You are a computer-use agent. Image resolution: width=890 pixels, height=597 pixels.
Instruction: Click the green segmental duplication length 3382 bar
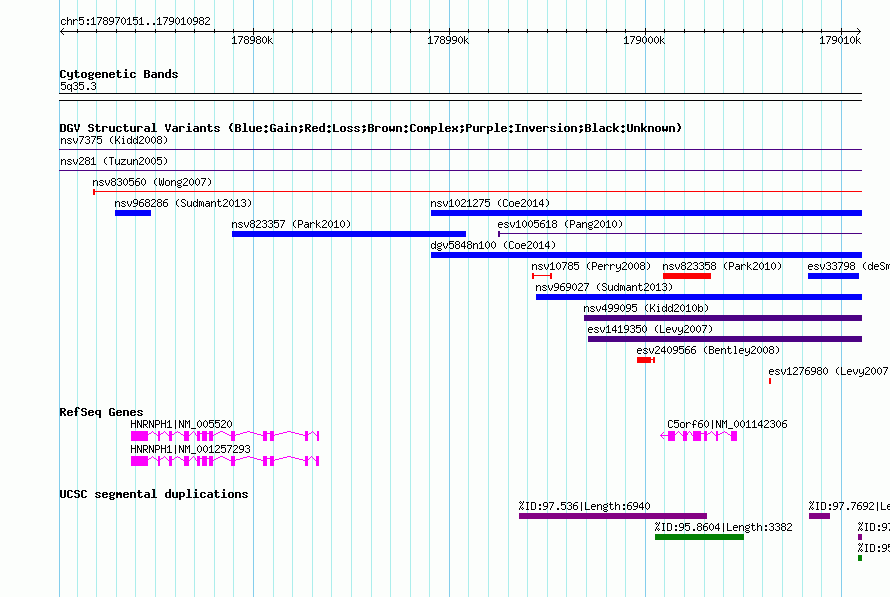[699, 537]
